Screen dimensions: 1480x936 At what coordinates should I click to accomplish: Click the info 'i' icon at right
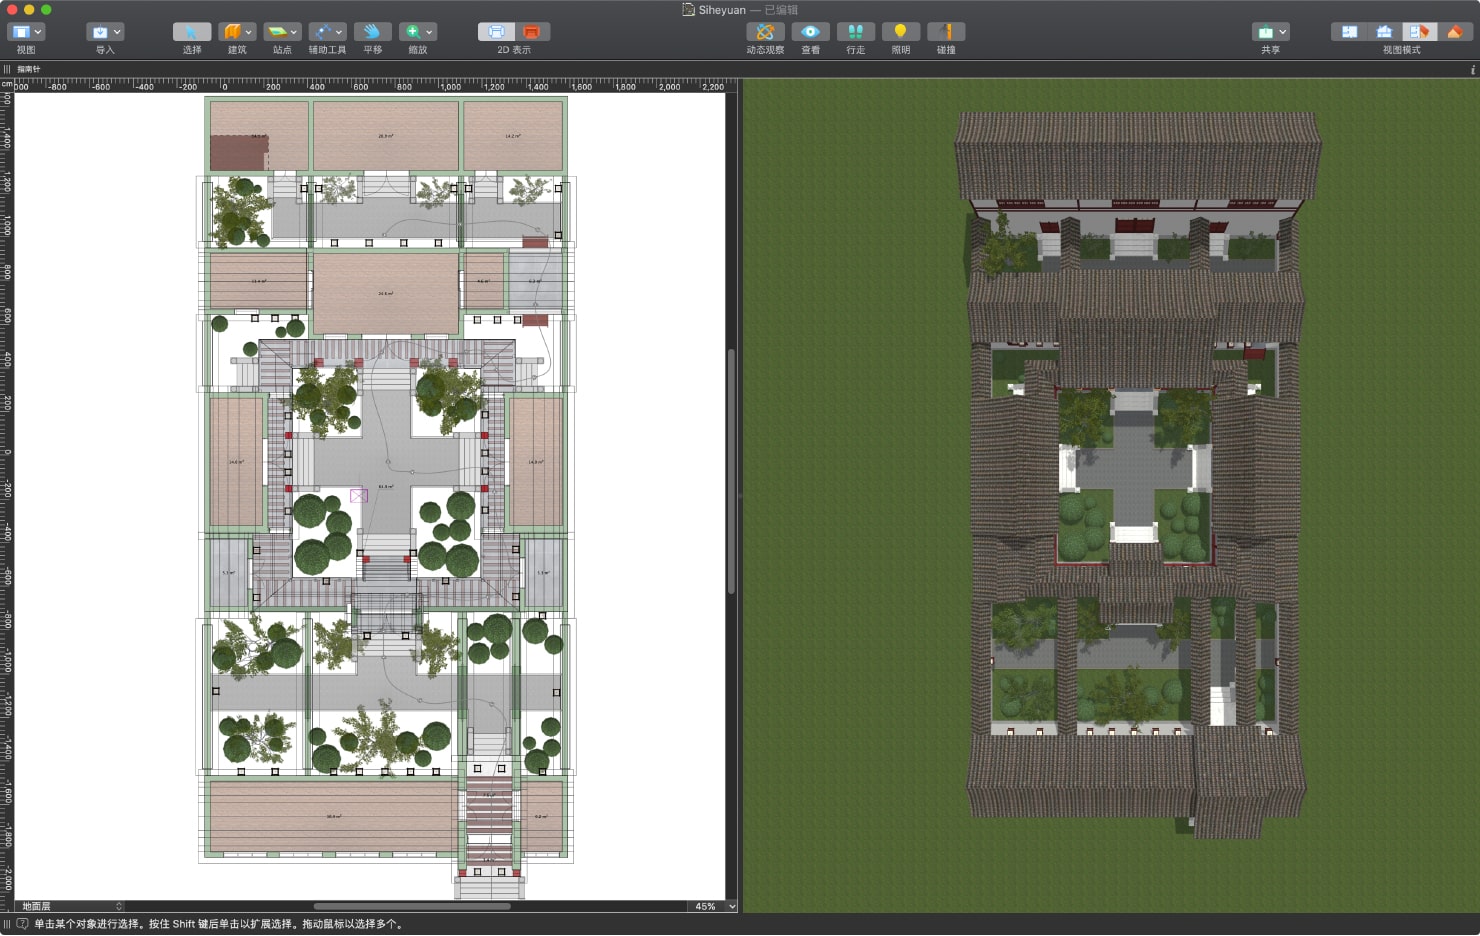pyautogui.click(x=1473, y=70)
